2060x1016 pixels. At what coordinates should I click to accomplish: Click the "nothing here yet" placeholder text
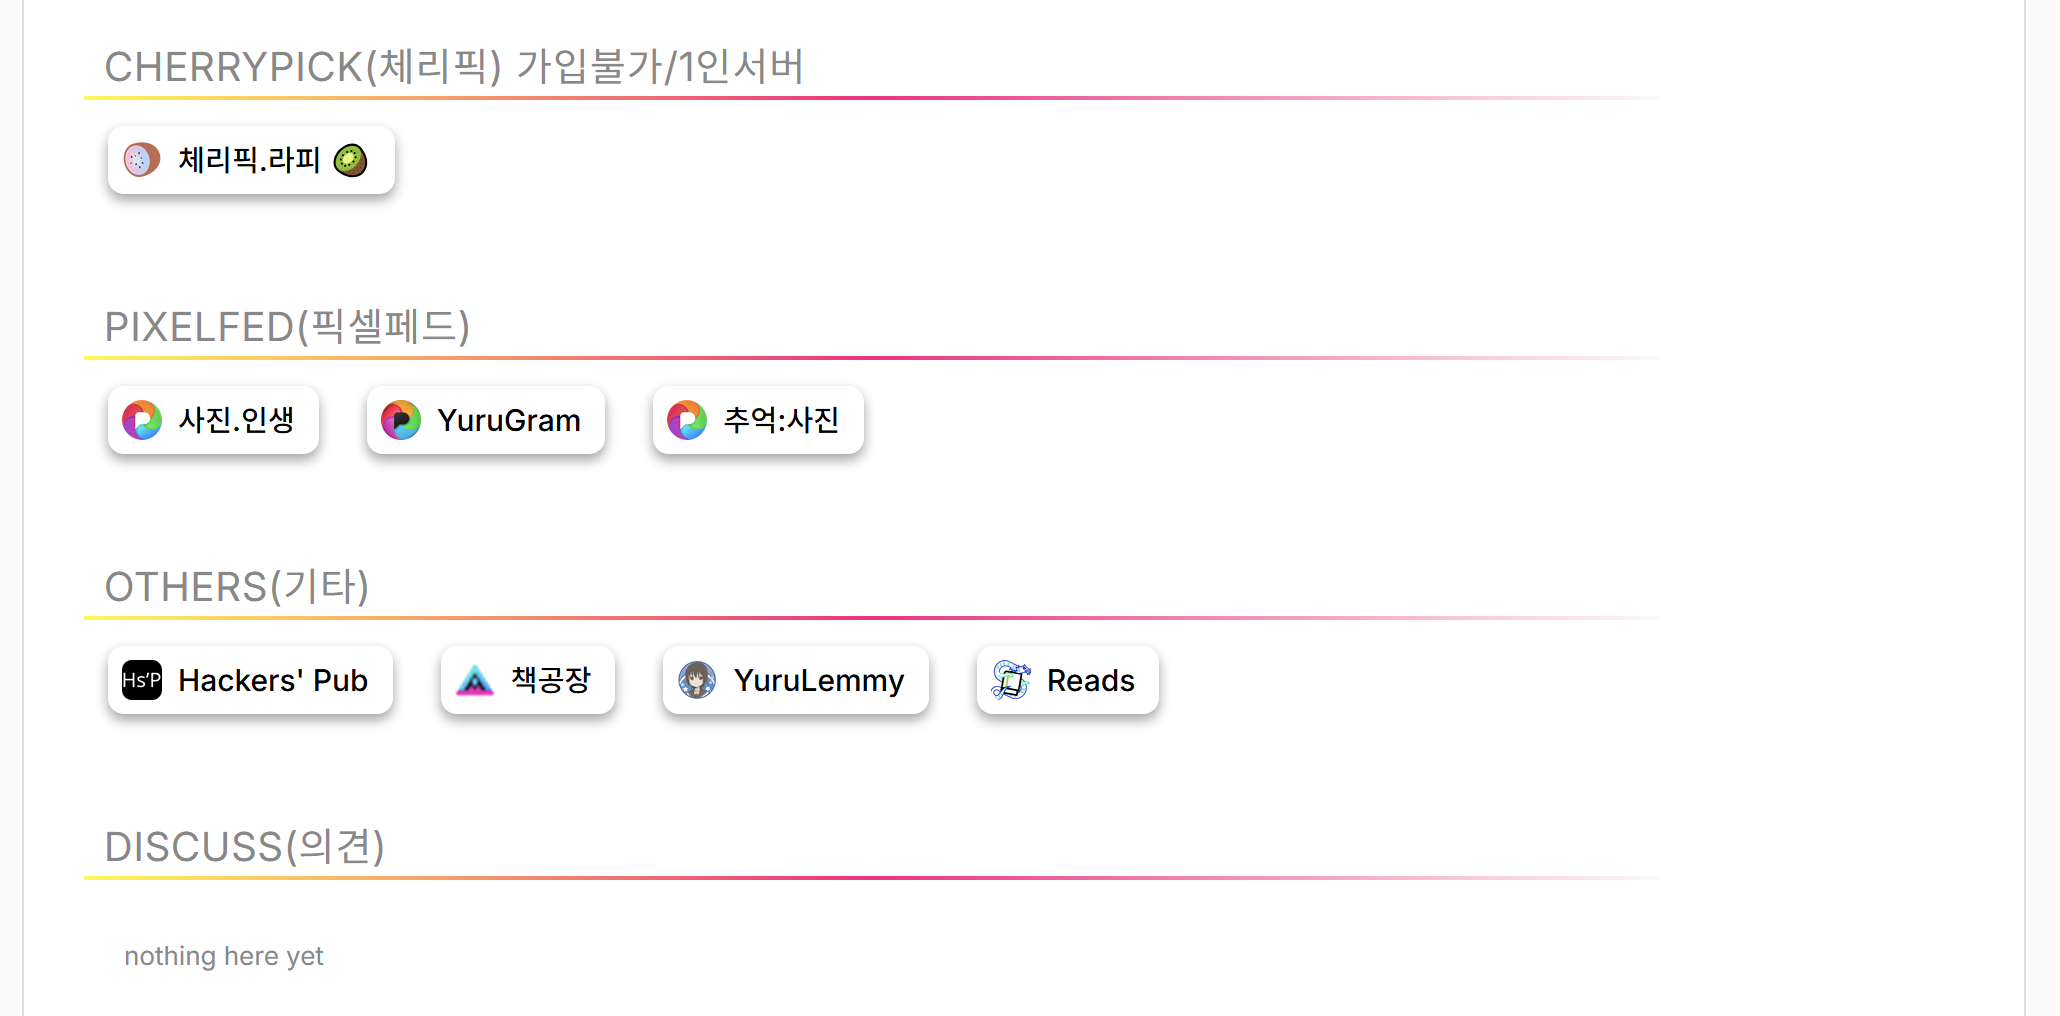click(x=224, y=956)
